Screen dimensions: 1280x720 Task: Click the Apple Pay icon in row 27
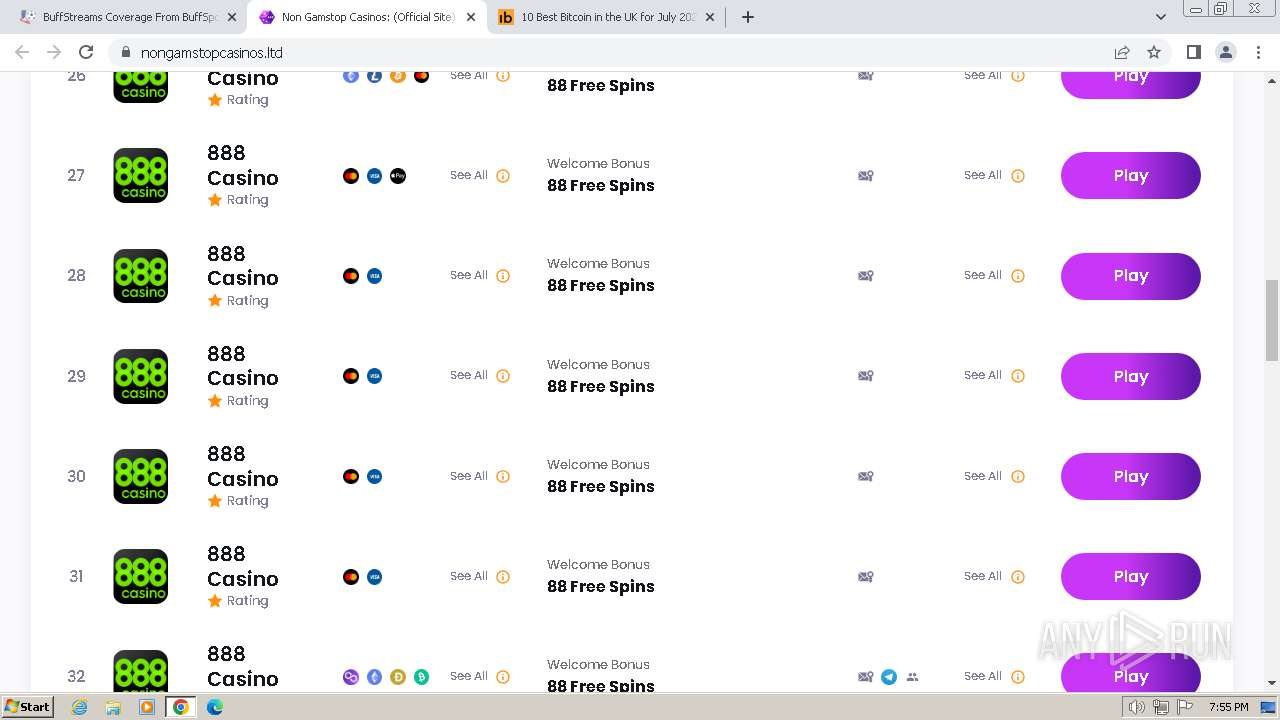(398, 176)
